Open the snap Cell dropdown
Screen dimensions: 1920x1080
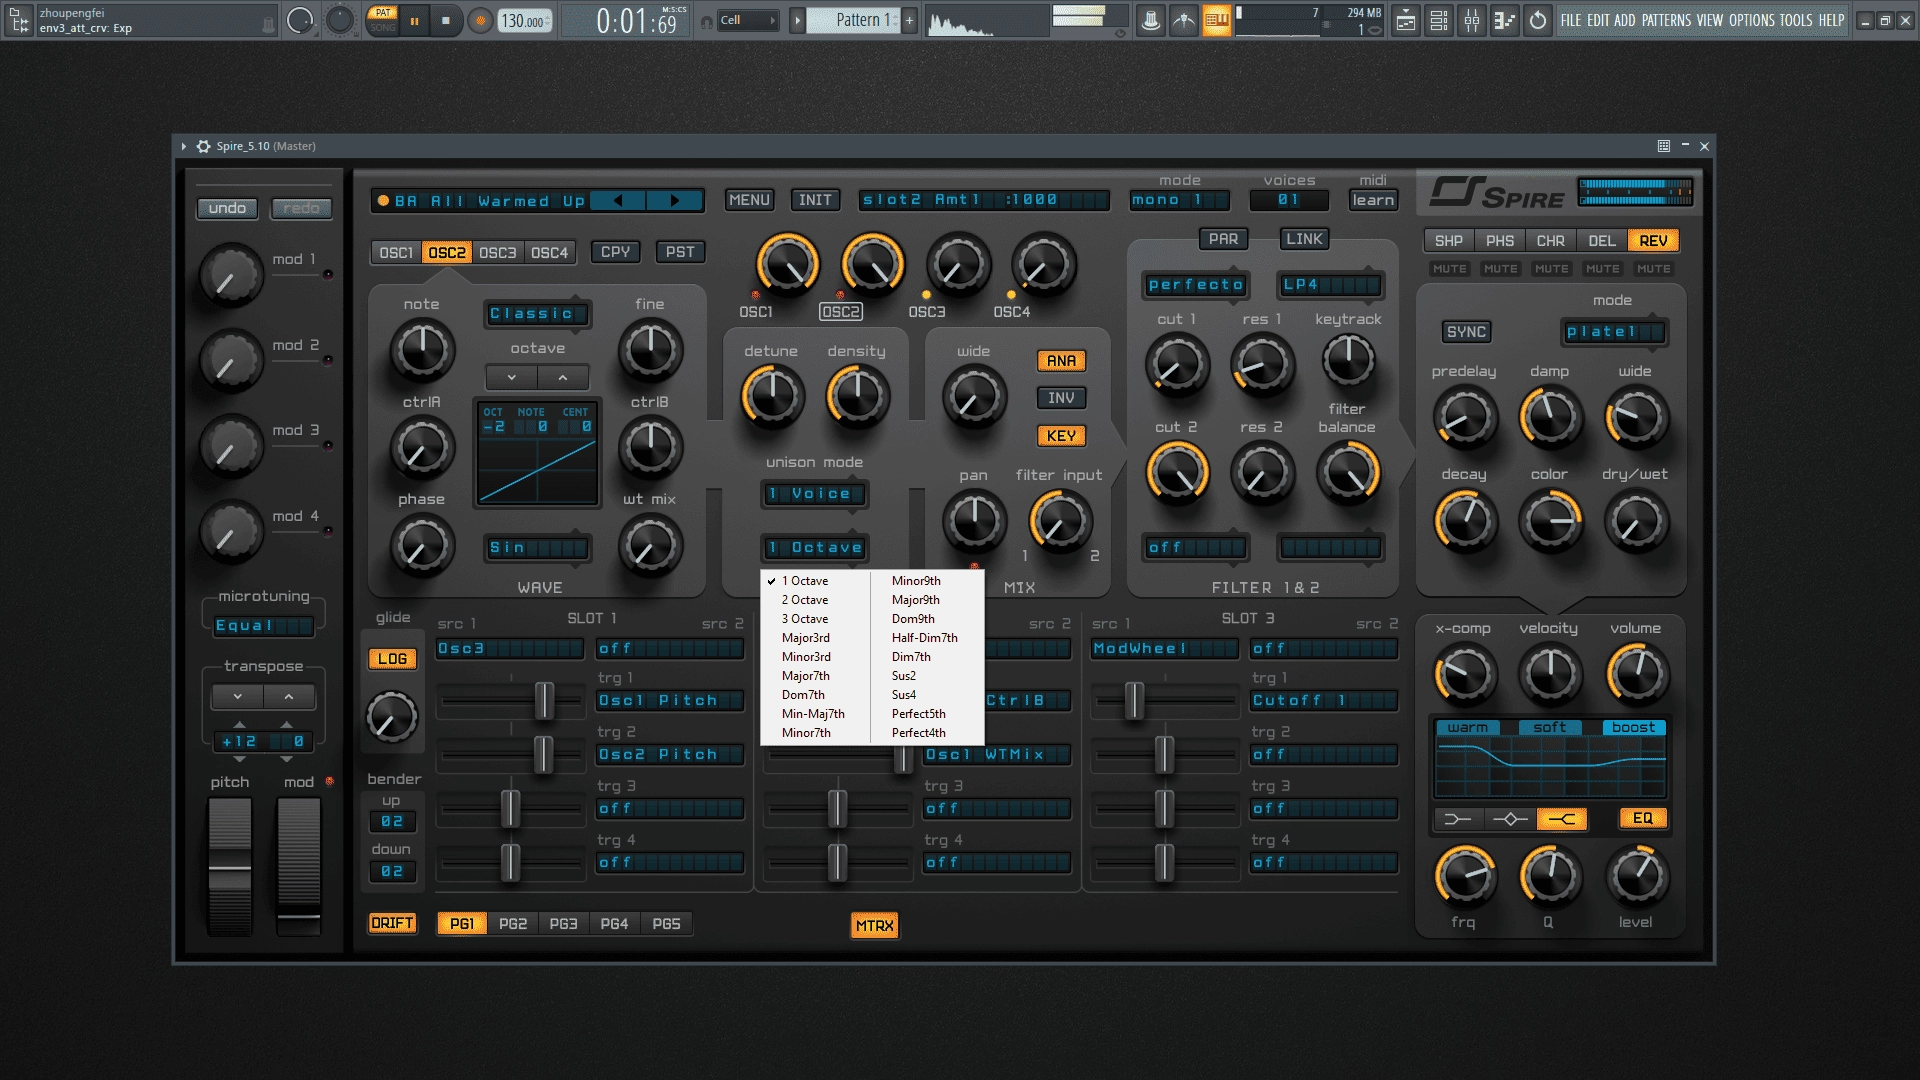(x=748, y=20)
